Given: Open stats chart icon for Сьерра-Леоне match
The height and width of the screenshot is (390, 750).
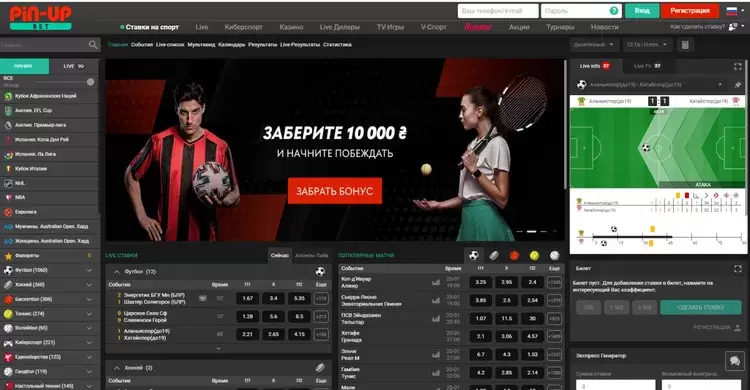Looking at the screenshot, I should (x=436, y=301).
